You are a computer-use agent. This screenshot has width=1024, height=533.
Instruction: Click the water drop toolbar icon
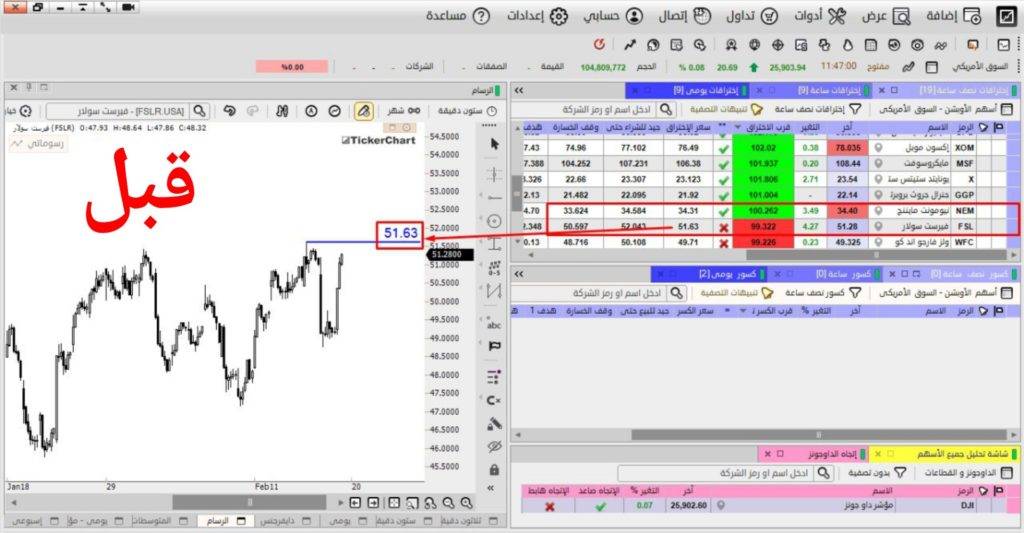pos(848,44)
